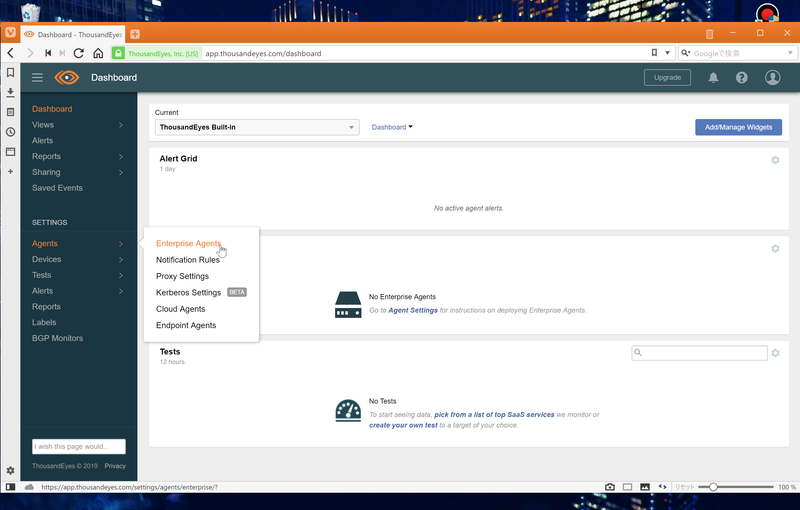Go back with browser back arrow
The width and height of the screenshot is (800, 510).
tap(11, 53)
